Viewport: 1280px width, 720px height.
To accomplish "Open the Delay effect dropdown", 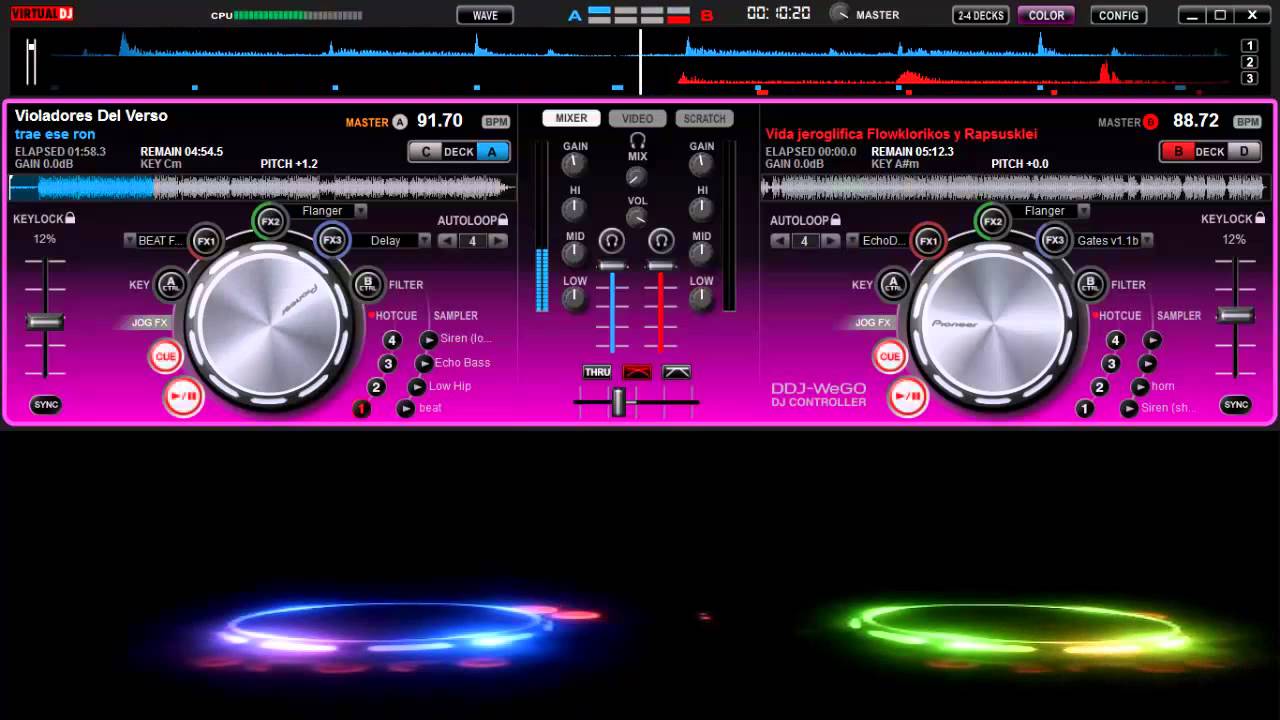I will [x=425, y=241].
